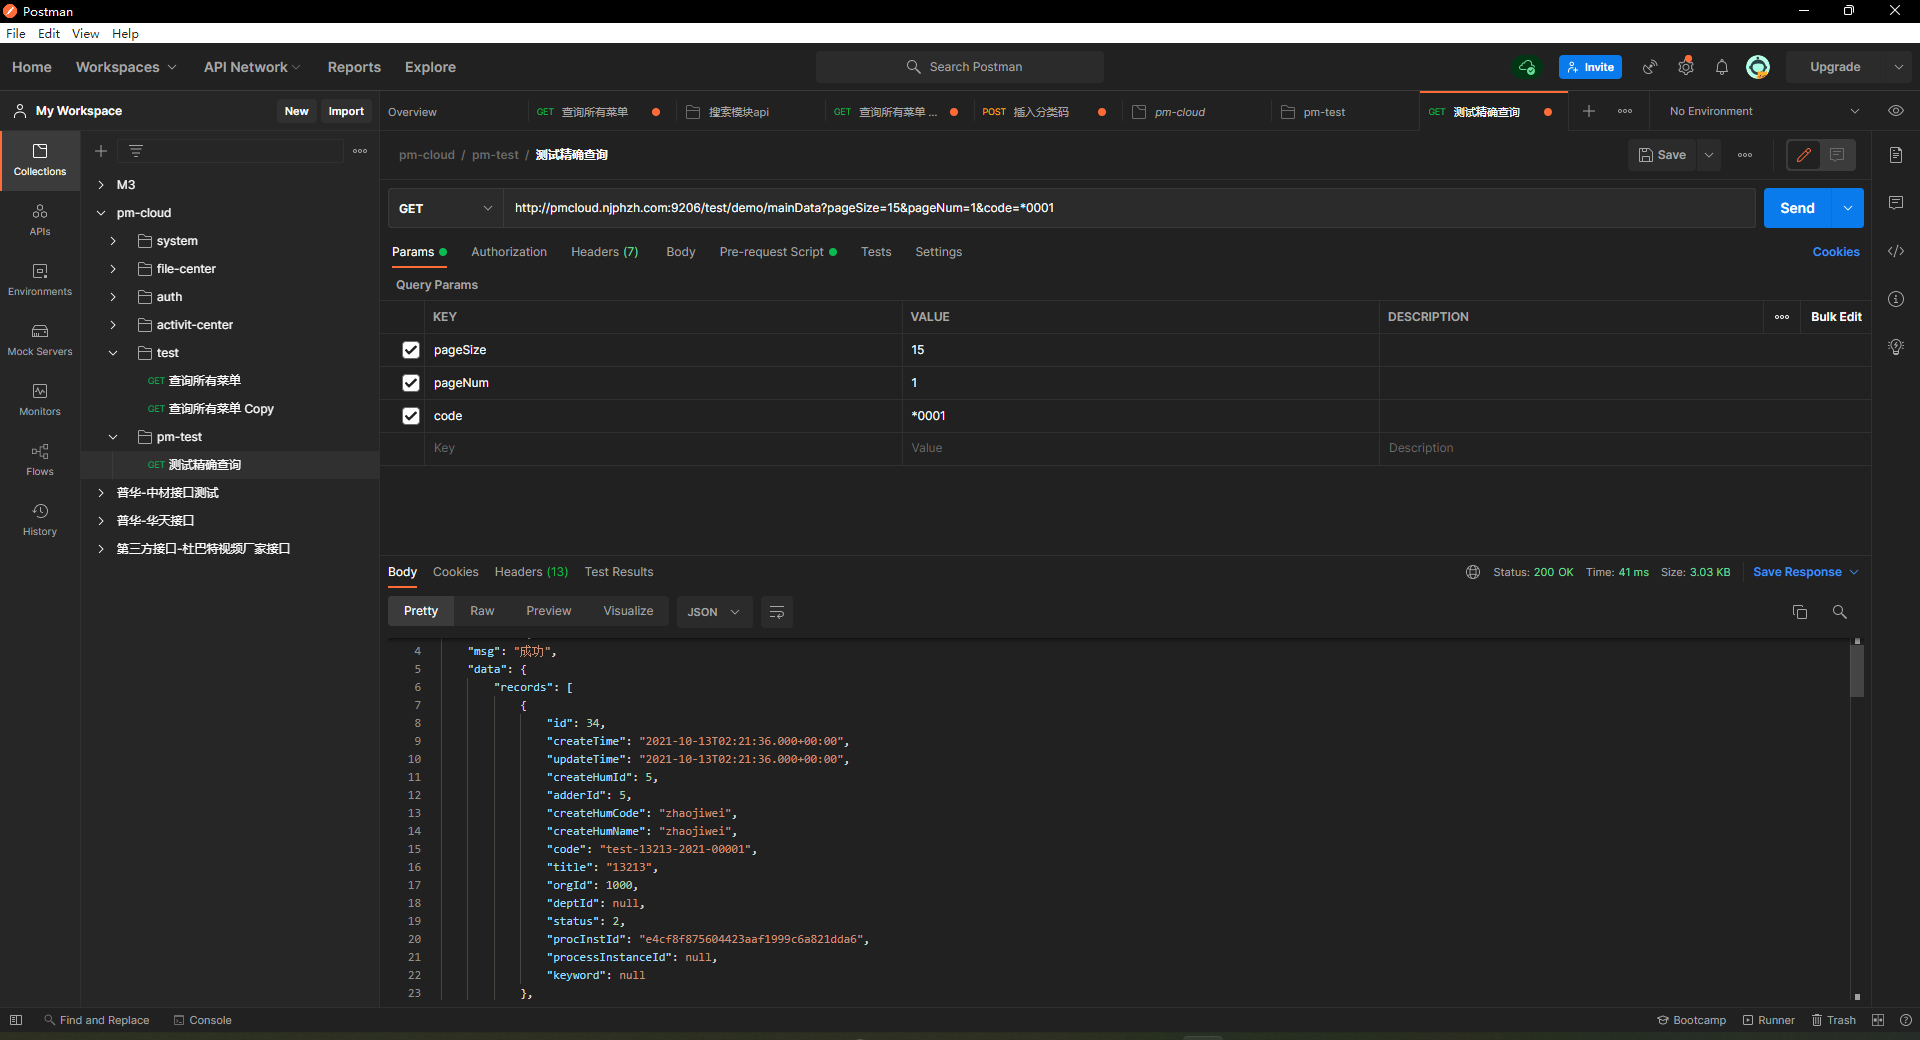The height and width of the screenshot is (1040, 1920).
Task: Switch to the Authorization tab
Action: point(509,252)
